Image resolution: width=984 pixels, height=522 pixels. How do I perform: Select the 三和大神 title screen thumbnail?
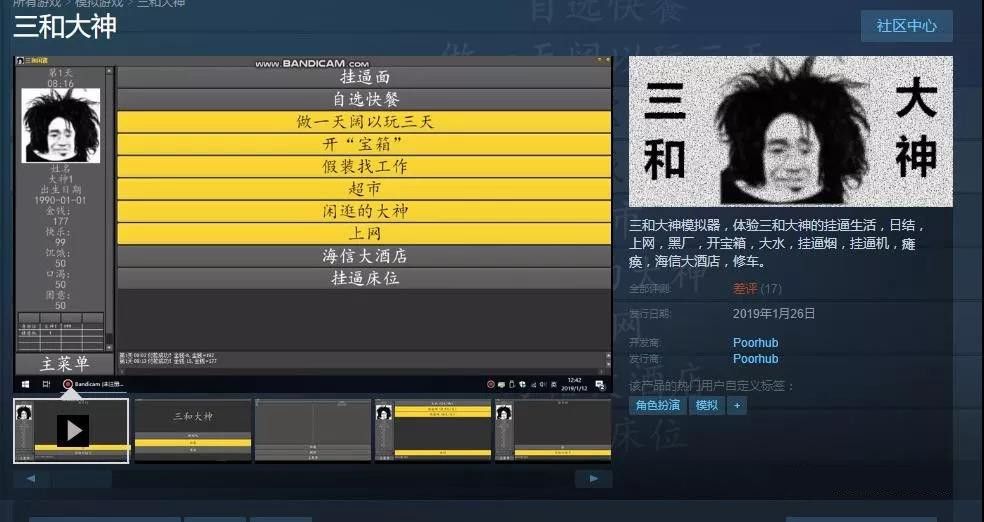tap(193, 431)
